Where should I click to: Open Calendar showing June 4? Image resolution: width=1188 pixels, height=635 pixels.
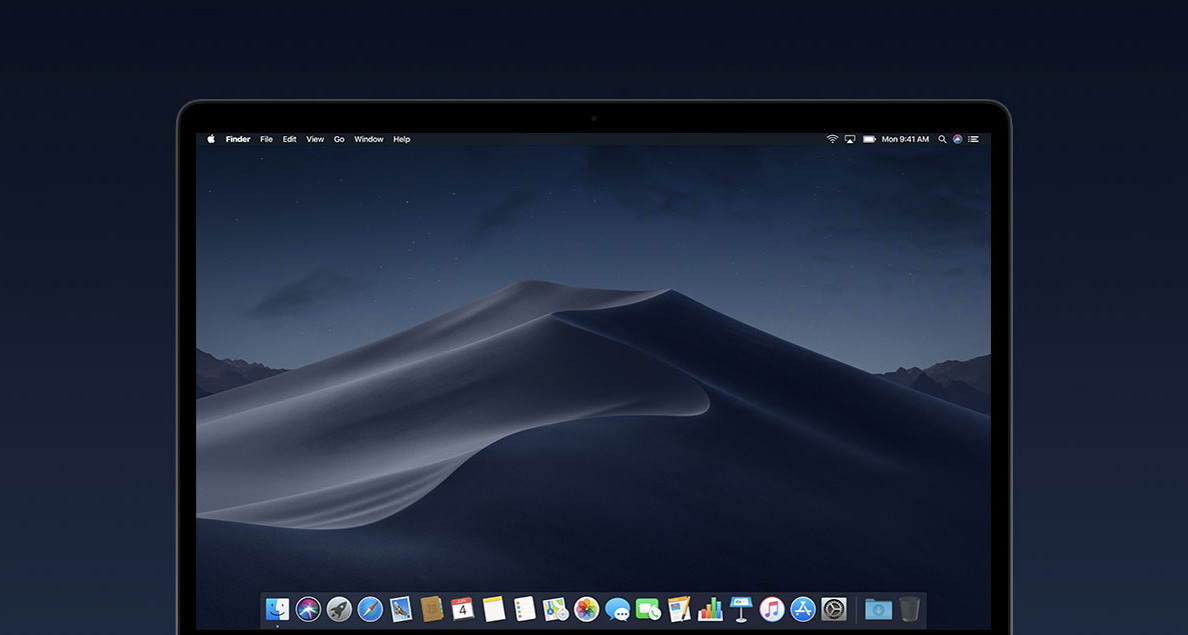pyautogui.click(x=463, y=609)
